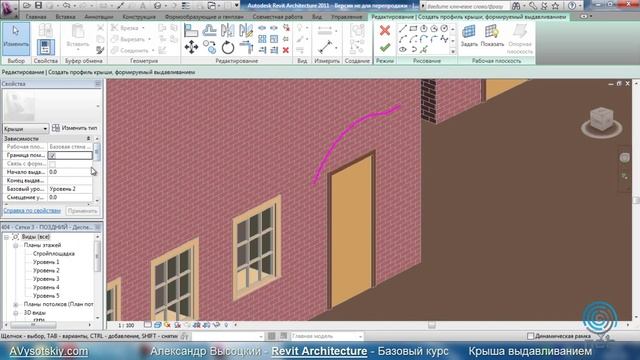Collapse the Виды (все) tree node
The height and width of the screenshot is (360, 640).
7,237
